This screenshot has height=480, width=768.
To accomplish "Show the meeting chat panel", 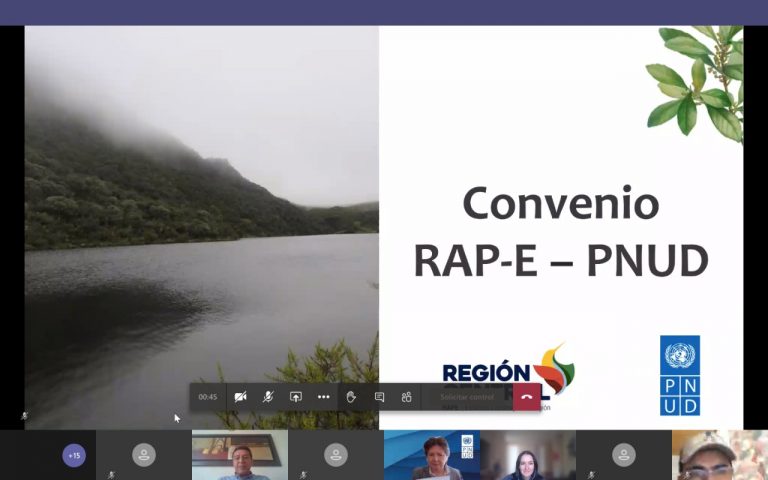I will 379,397.
